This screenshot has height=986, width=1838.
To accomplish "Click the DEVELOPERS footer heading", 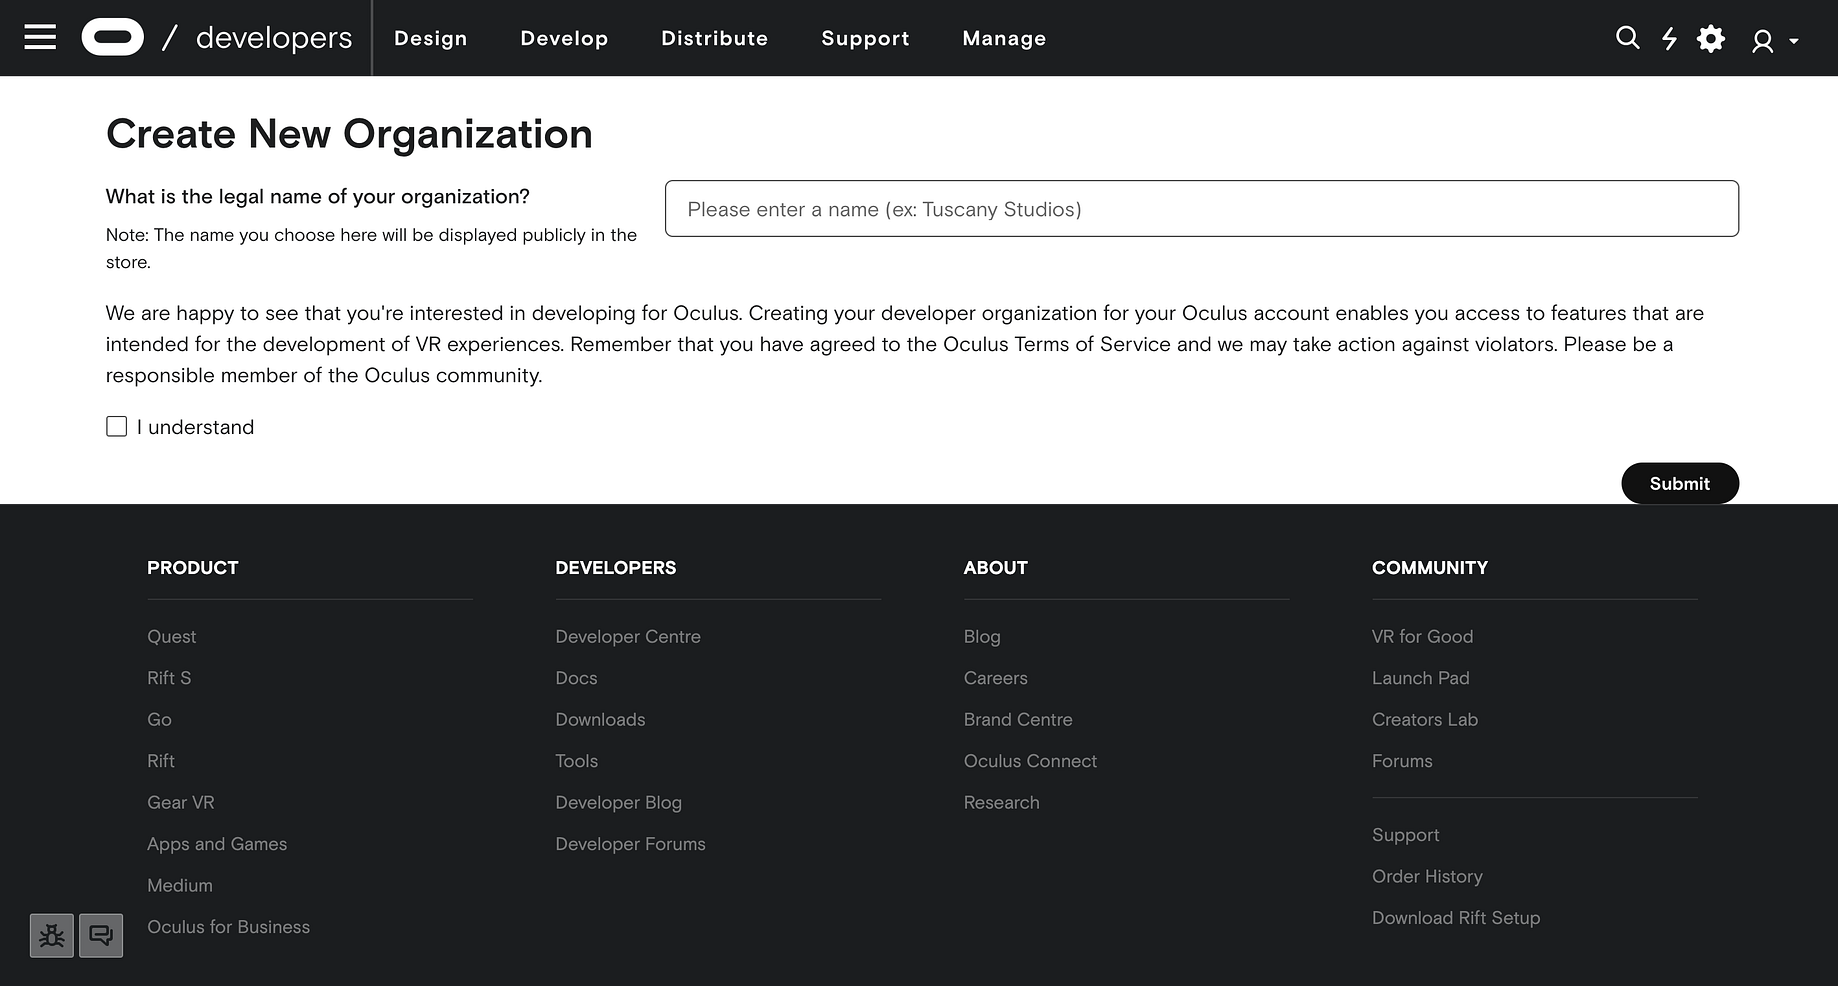I will (x=616, y=567).
